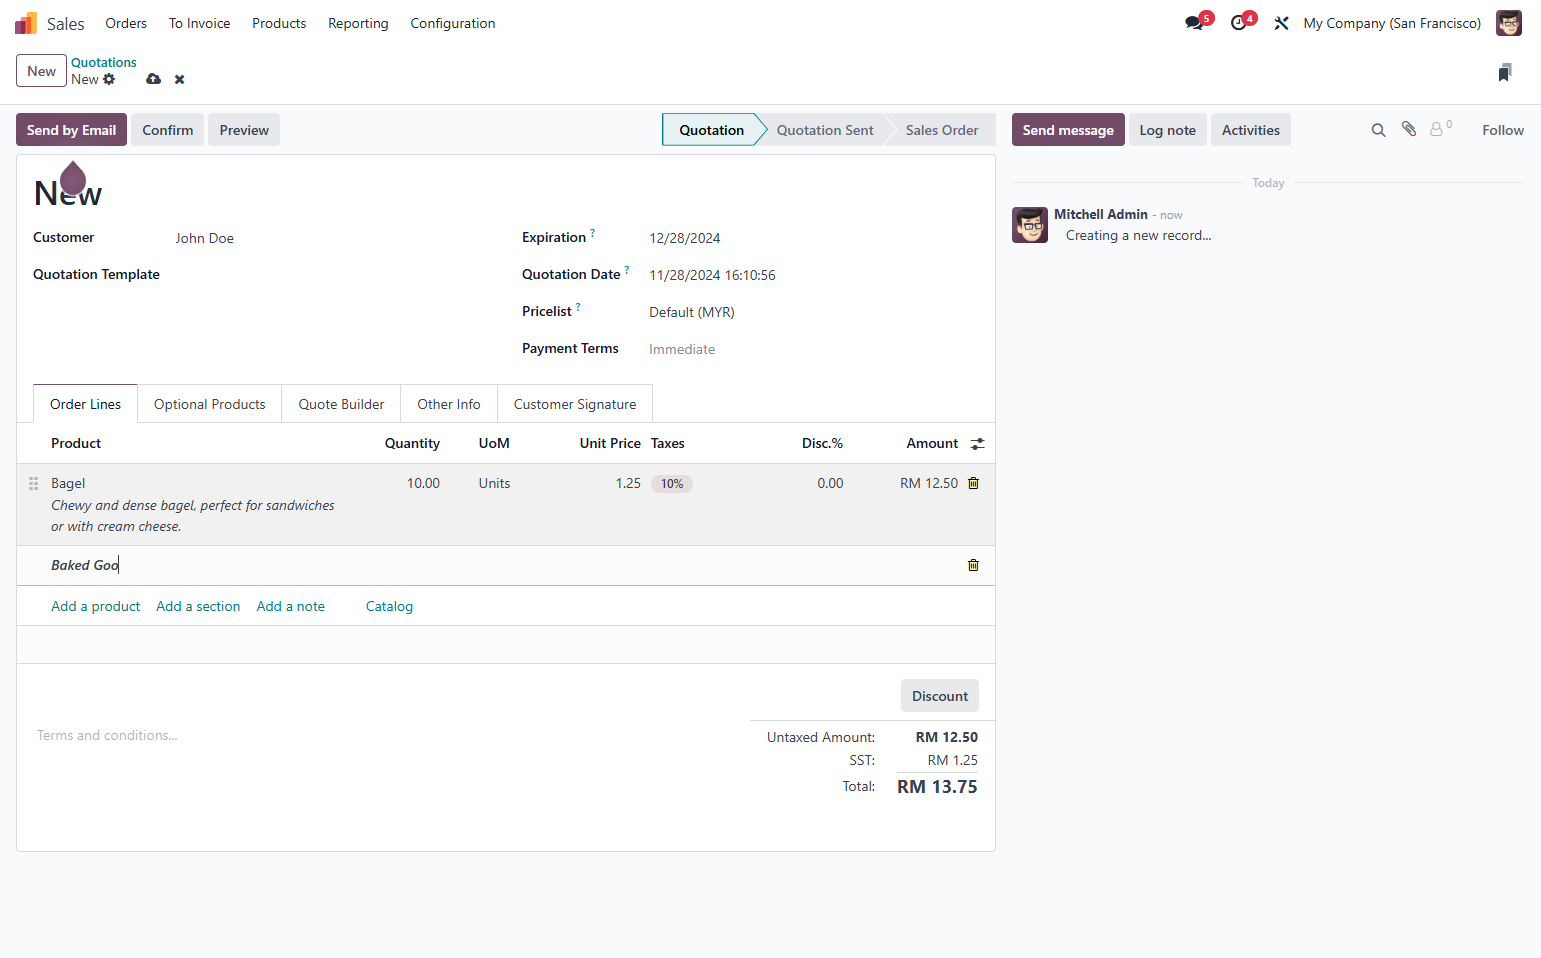Open the Orders menu

126,23
